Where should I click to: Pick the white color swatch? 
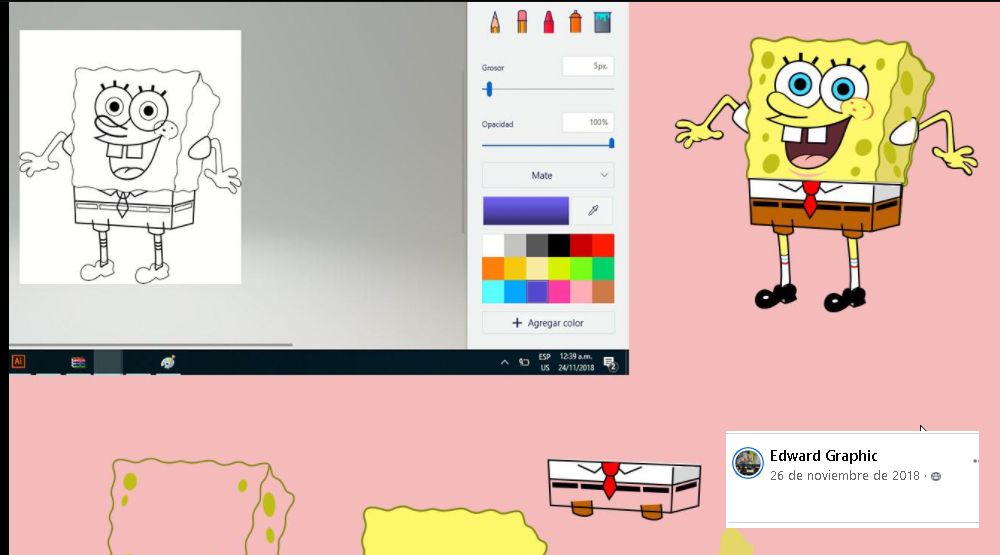[x=493, y=246]
